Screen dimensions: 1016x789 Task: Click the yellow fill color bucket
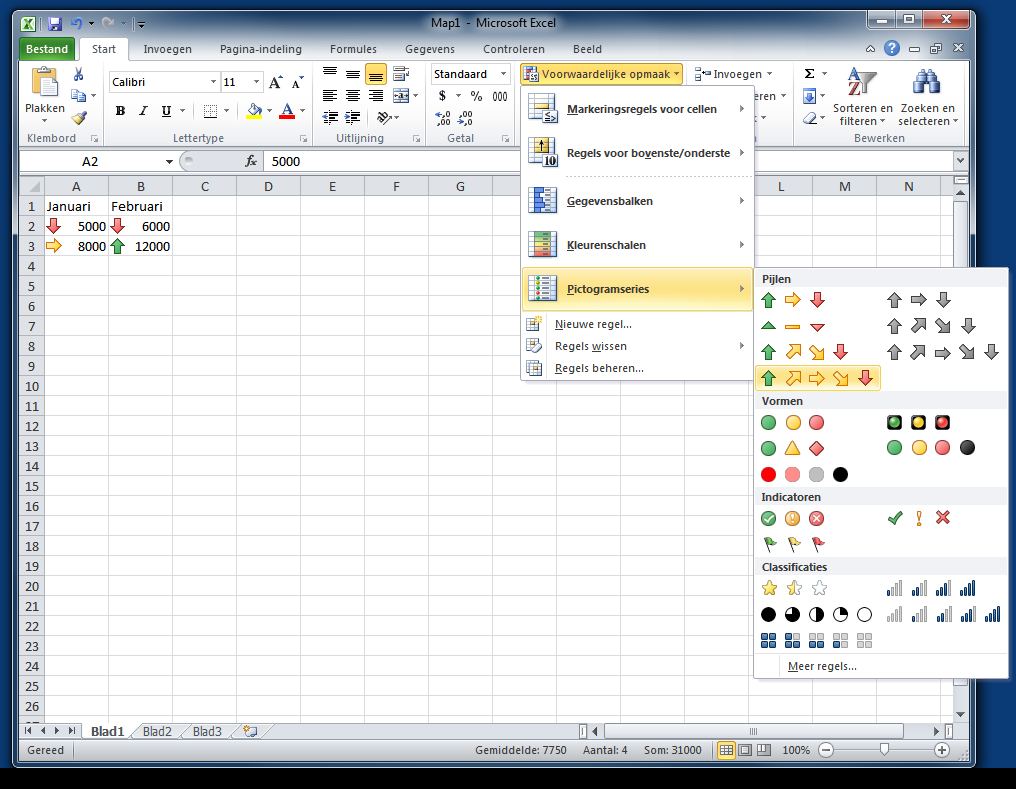(x=255, y=111)
